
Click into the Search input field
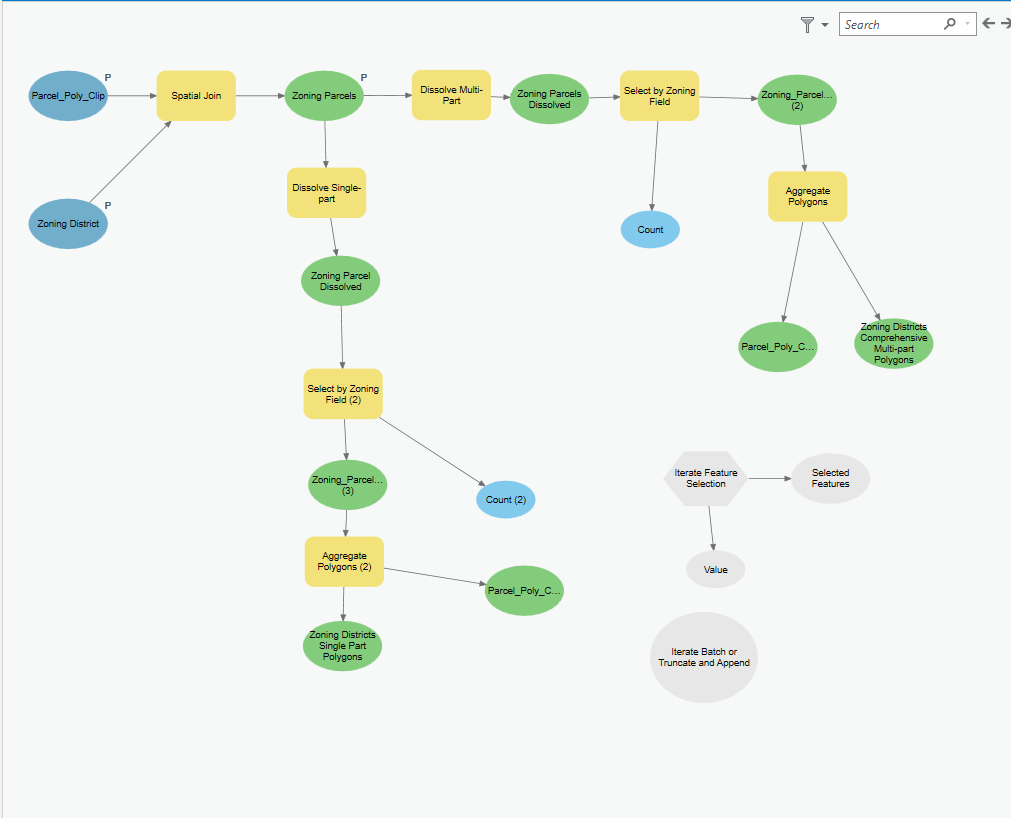click(x=891, y=24)
